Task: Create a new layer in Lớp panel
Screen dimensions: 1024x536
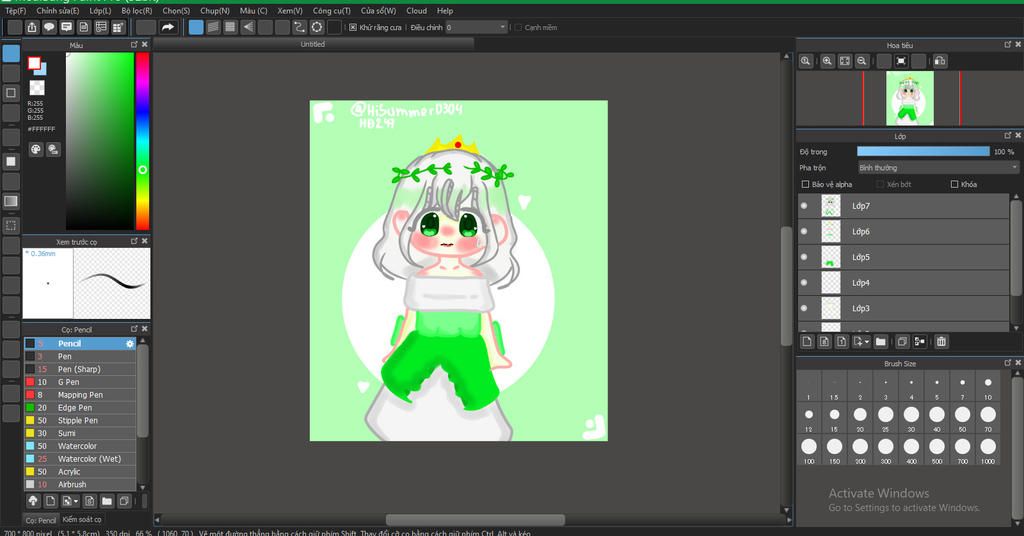Action: [807, 341]
